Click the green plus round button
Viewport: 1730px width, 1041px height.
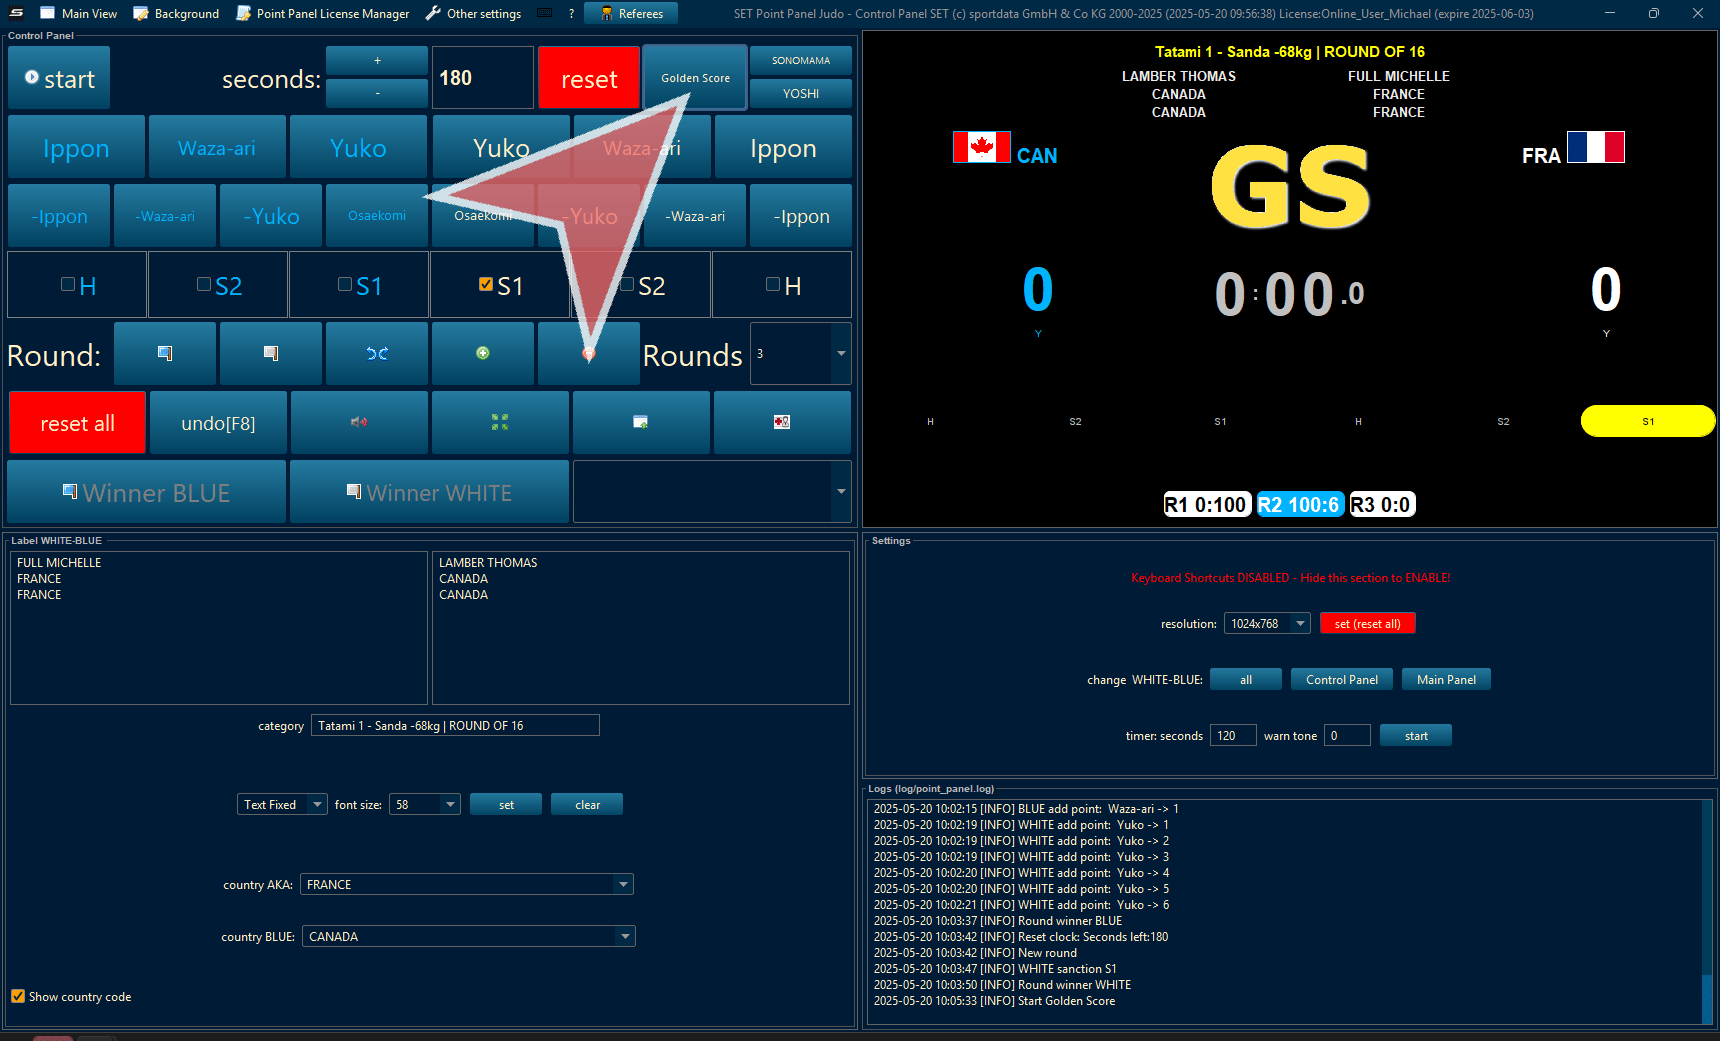click(483, 353)
